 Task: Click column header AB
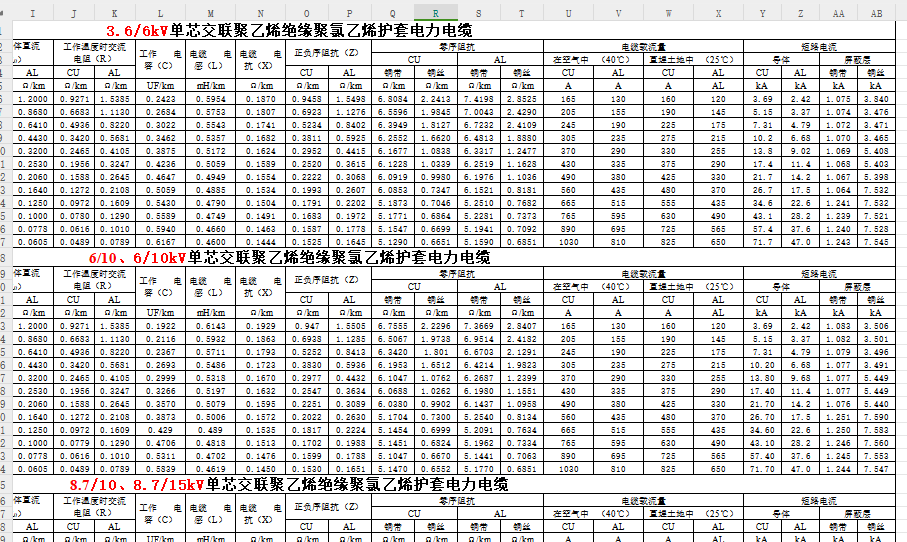[x=876, y=12]
